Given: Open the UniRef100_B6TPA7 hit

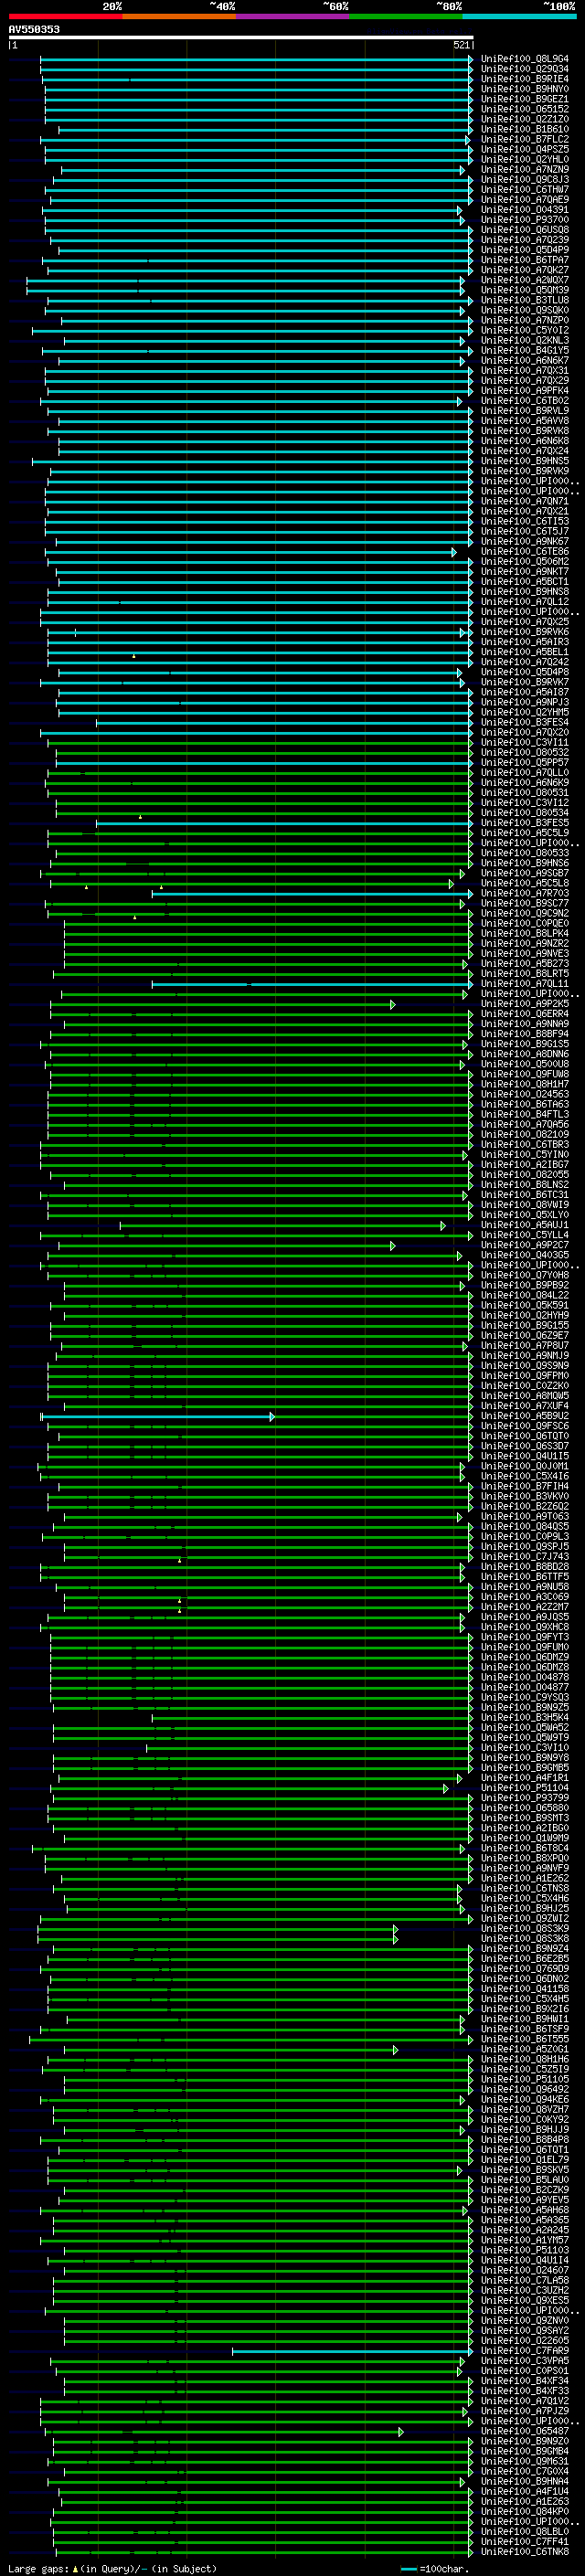Looking at the screenshot, I should [525, 260].
